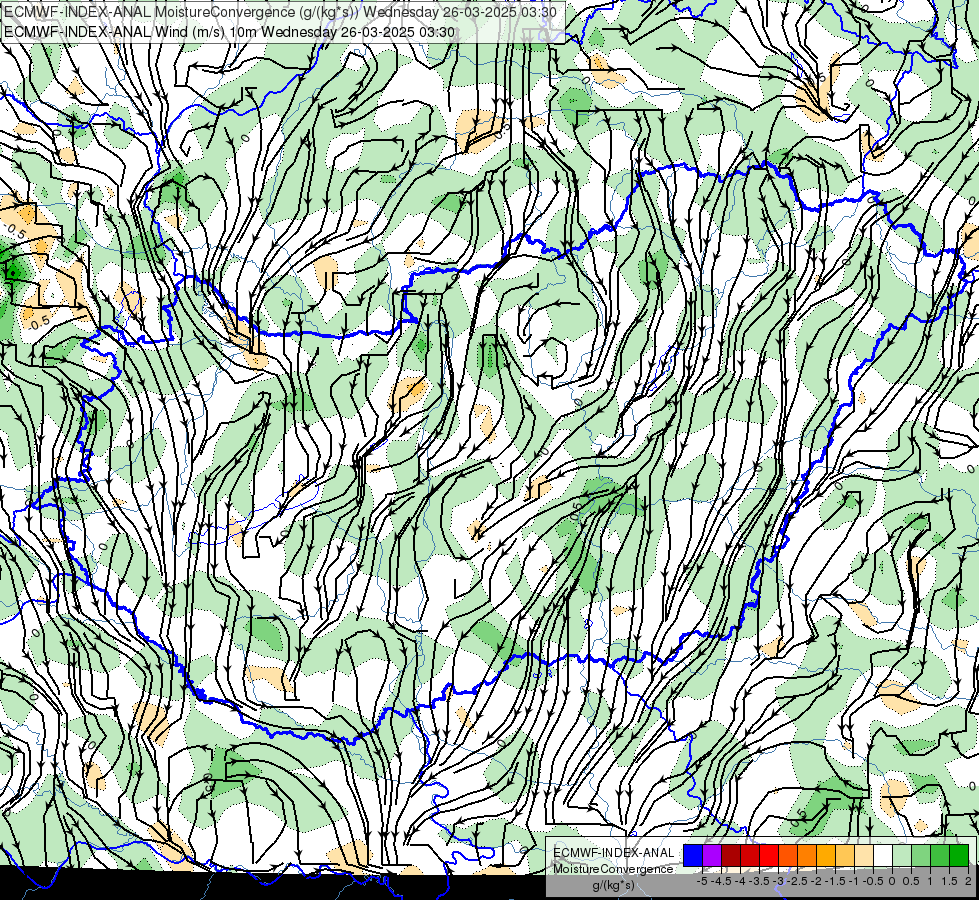
Task: Click the MoistureConvergence title line at top
Action: tap(280, 12)
